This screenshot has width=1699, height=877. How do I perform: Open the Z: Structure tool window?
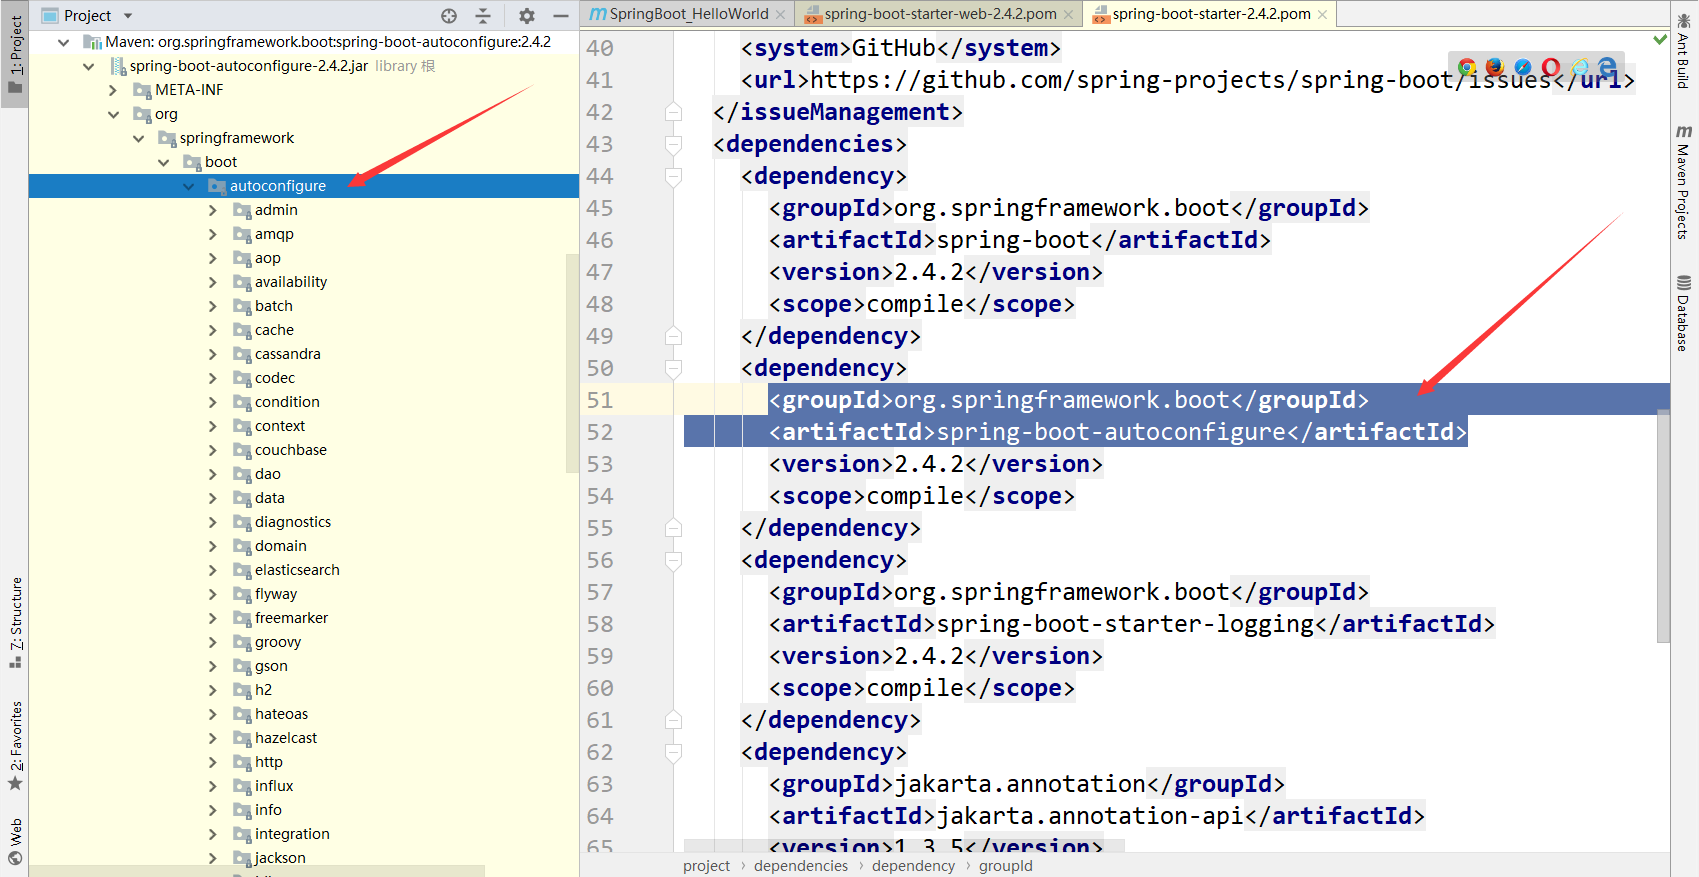click(x=15, y=622)
